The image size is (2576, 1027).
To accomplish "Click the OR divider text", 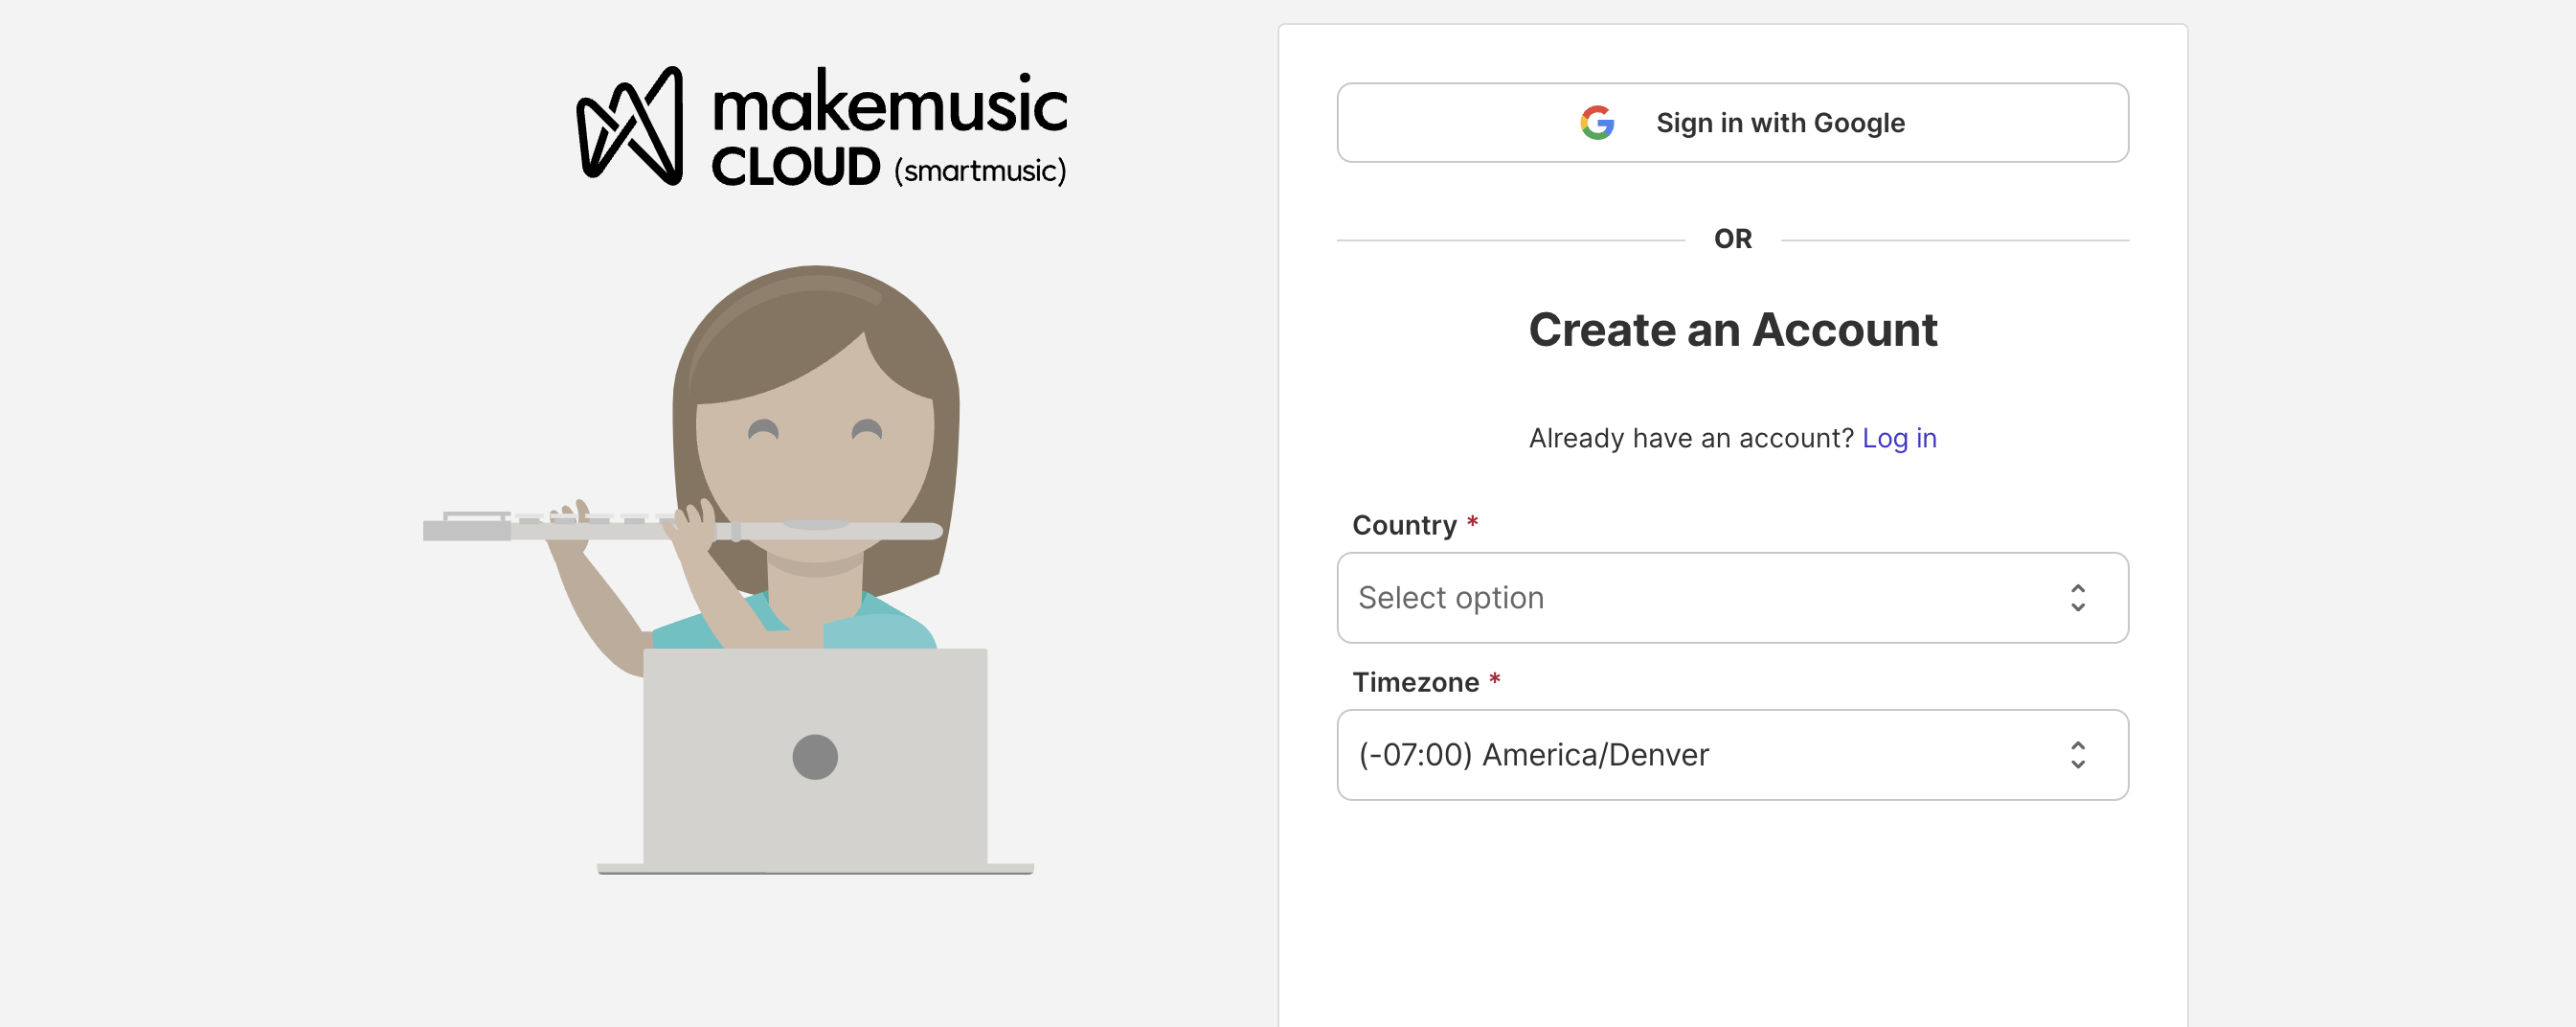I will point(1732,239).
